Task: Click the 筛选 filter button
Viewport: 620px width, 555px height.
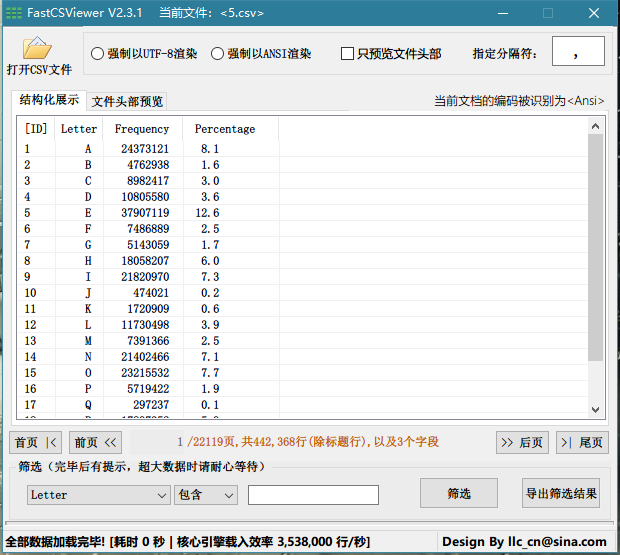Action: 459,493
